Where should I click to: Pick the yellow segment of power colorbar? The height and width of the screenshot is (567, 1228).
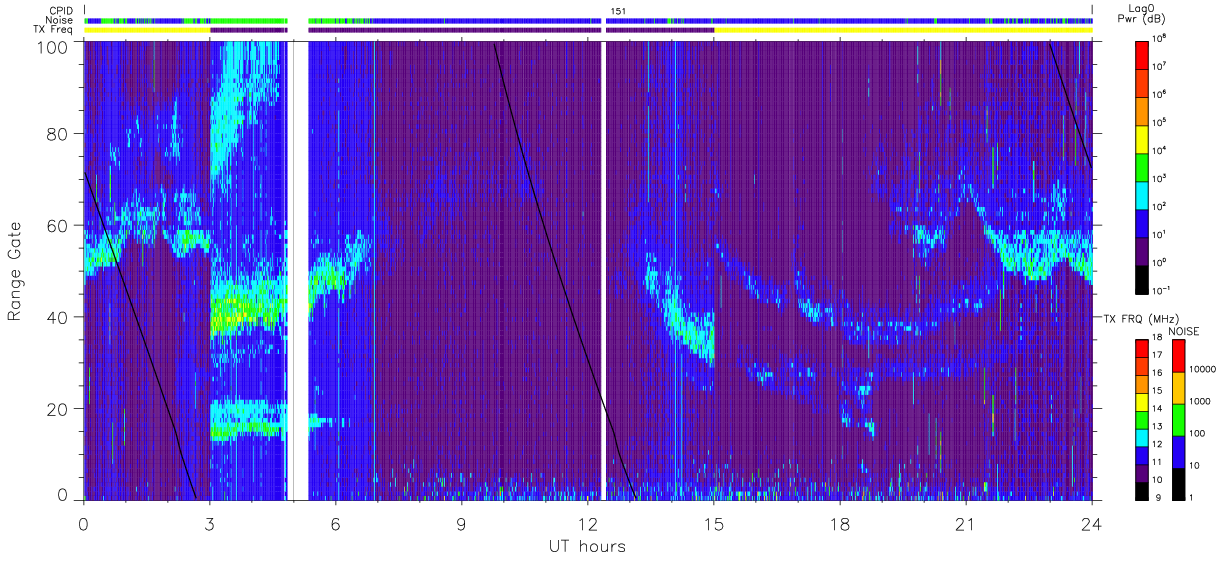1143,138
